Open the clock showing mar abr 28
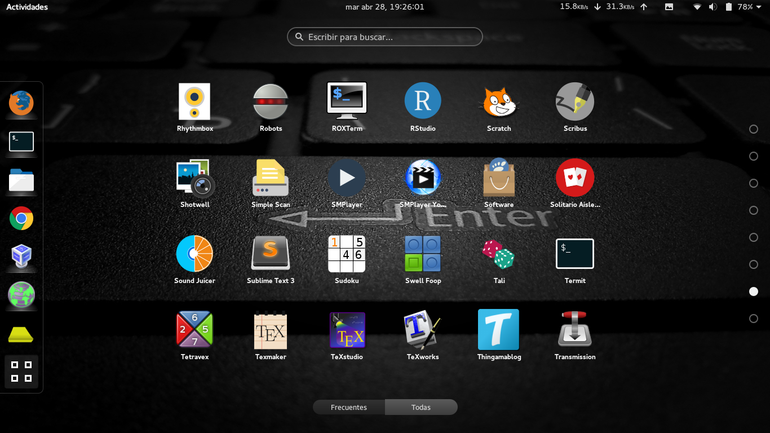This screenshot has height=433, width=770. [385, 7]
